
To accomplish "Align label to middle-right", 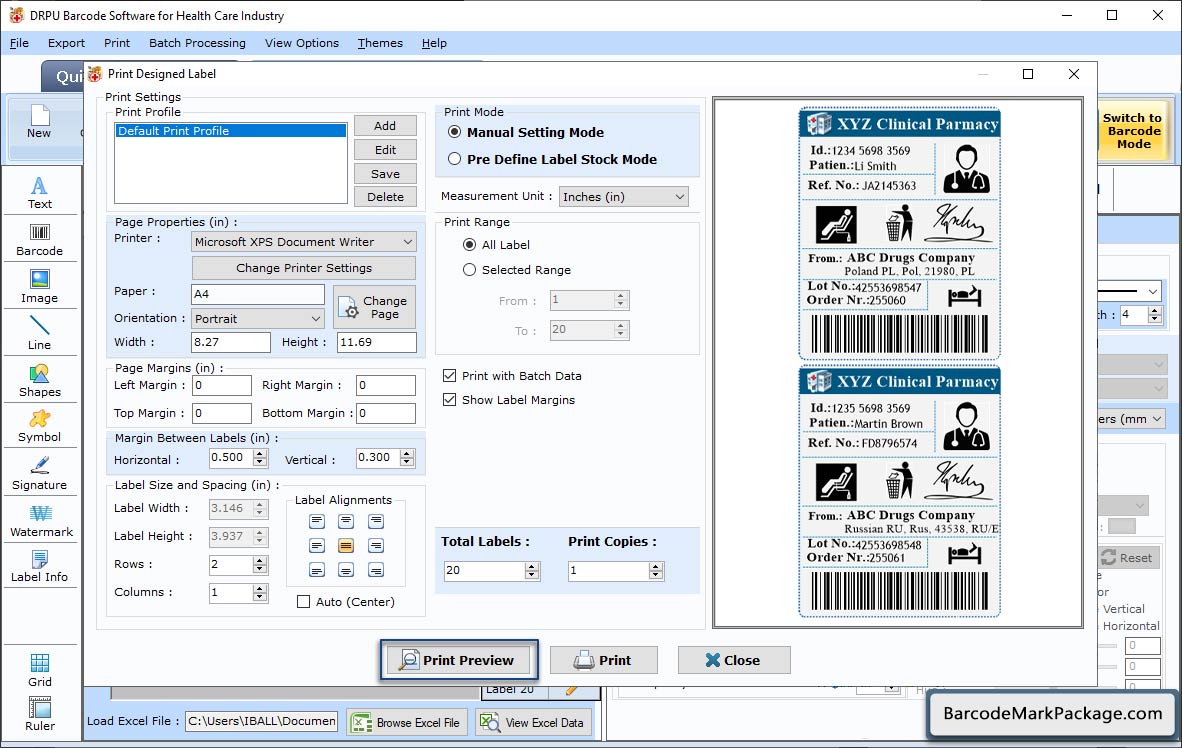I will (375, 545).
